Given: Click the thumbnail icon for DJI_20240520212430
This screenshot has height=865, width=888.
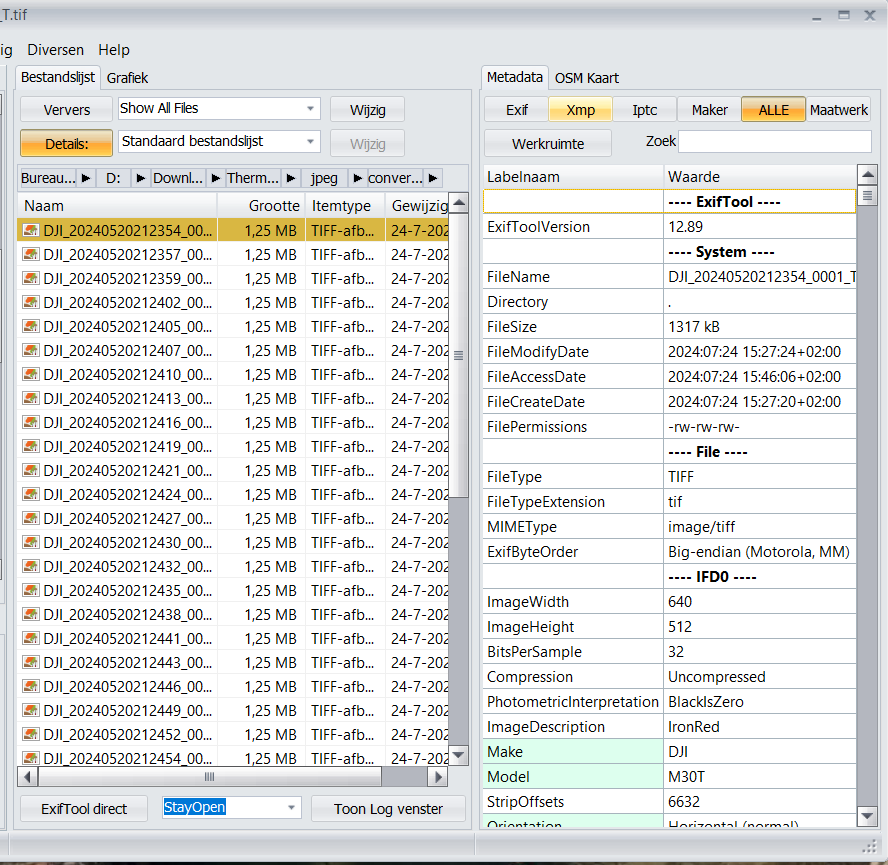Looking at the screenshot, I should click(x=31, y=542).
